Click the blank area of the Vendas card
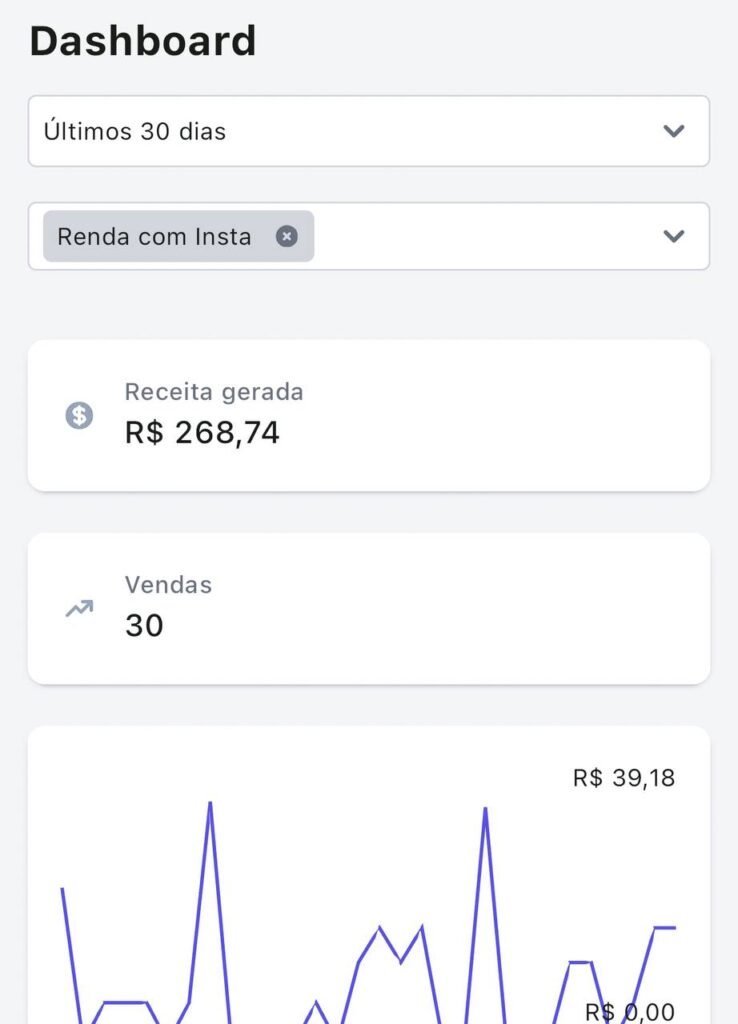 point(450,608)
